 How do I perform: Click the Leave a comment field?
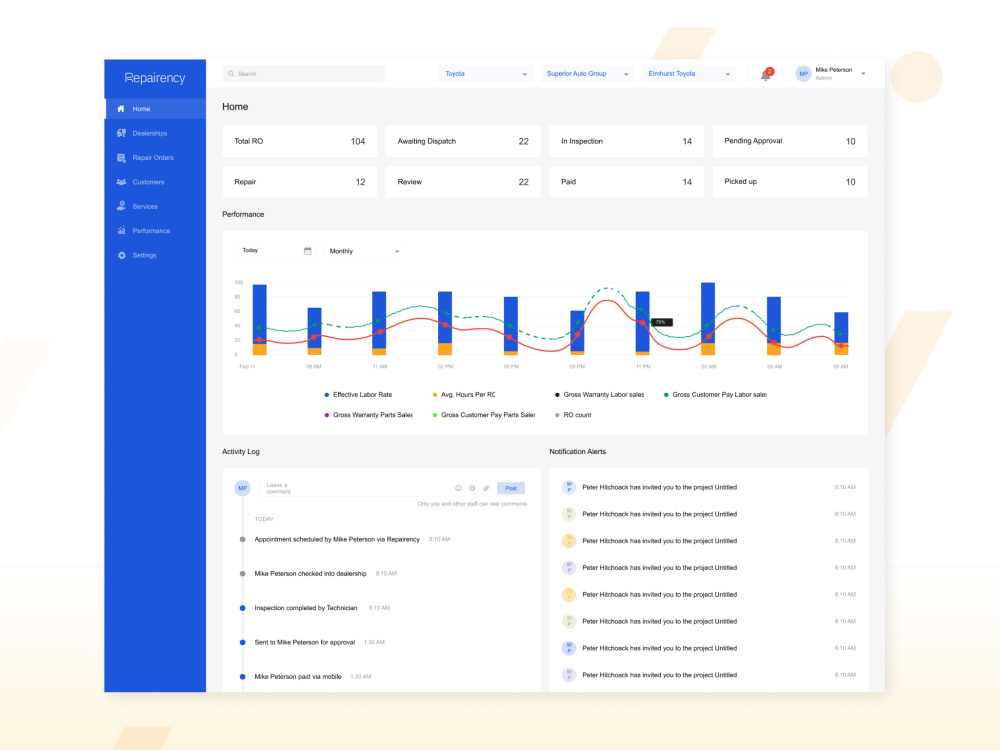pos(354,489)
